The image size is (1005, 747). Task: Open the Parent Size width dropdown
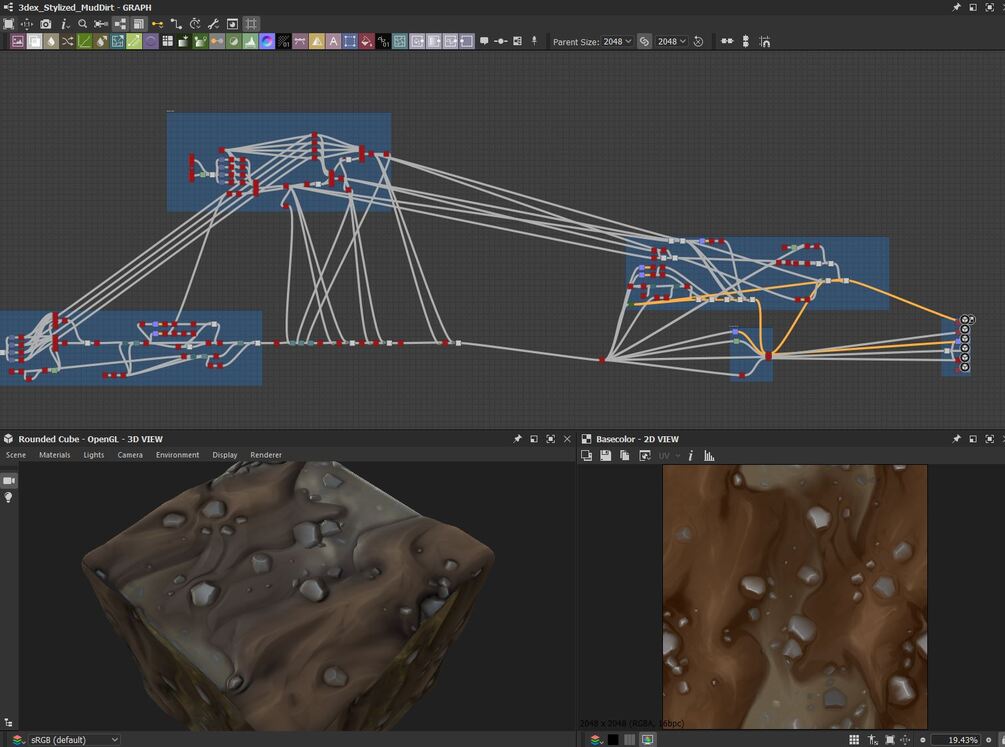[x=617, y=42]
